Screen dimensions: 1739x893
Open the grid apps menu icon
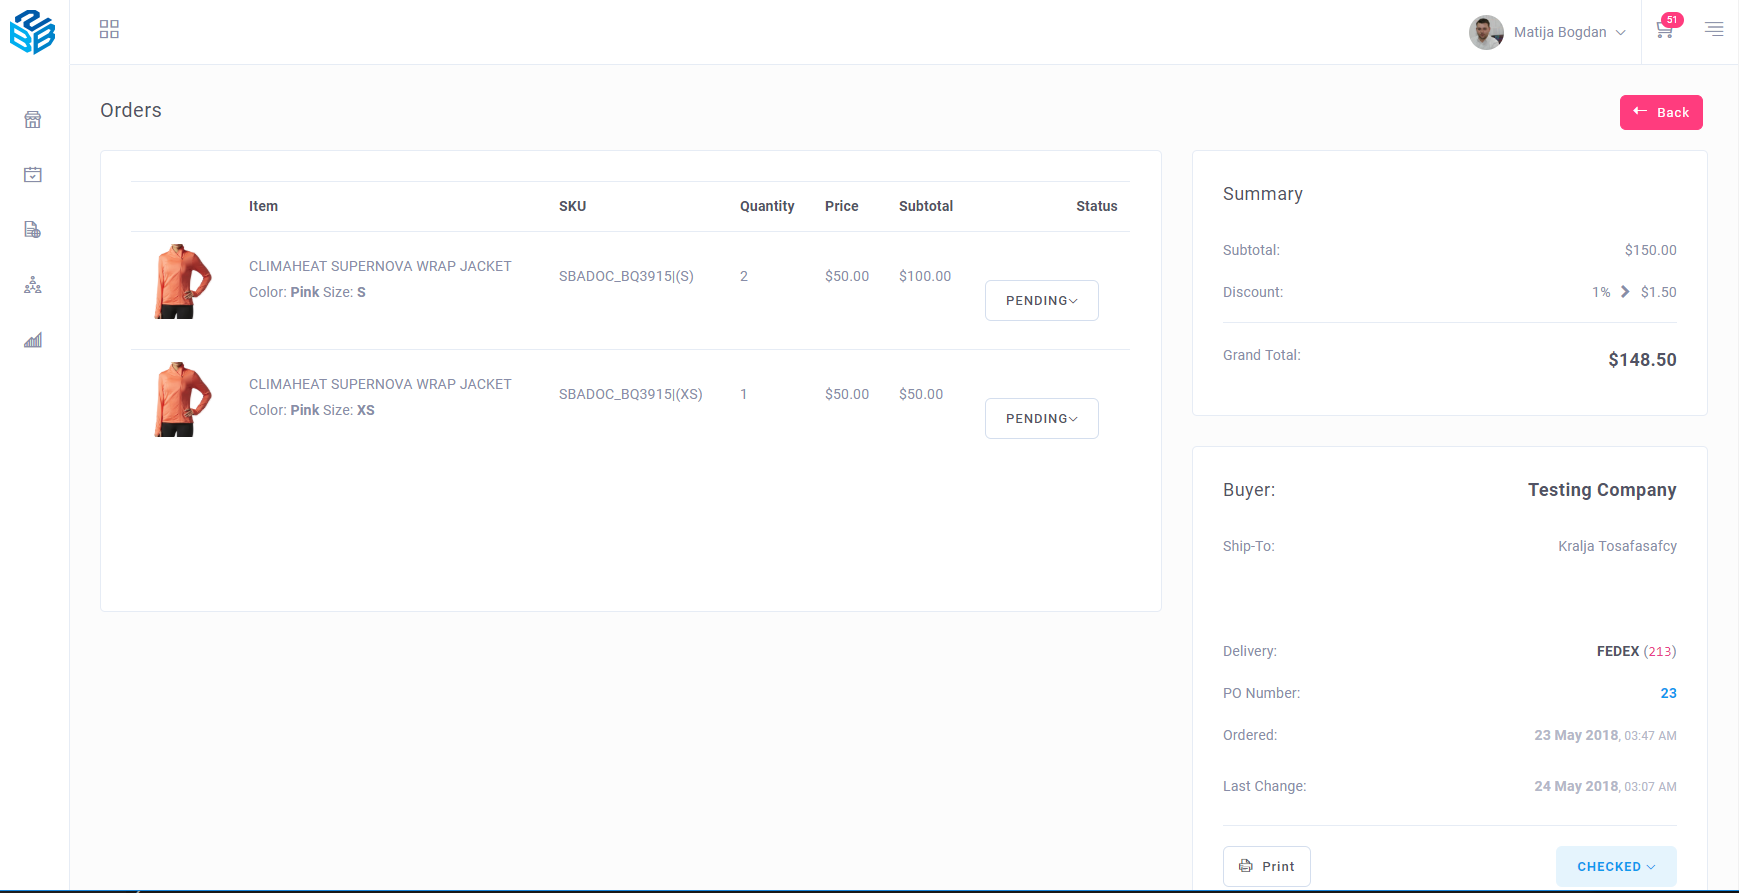[109, 29]
